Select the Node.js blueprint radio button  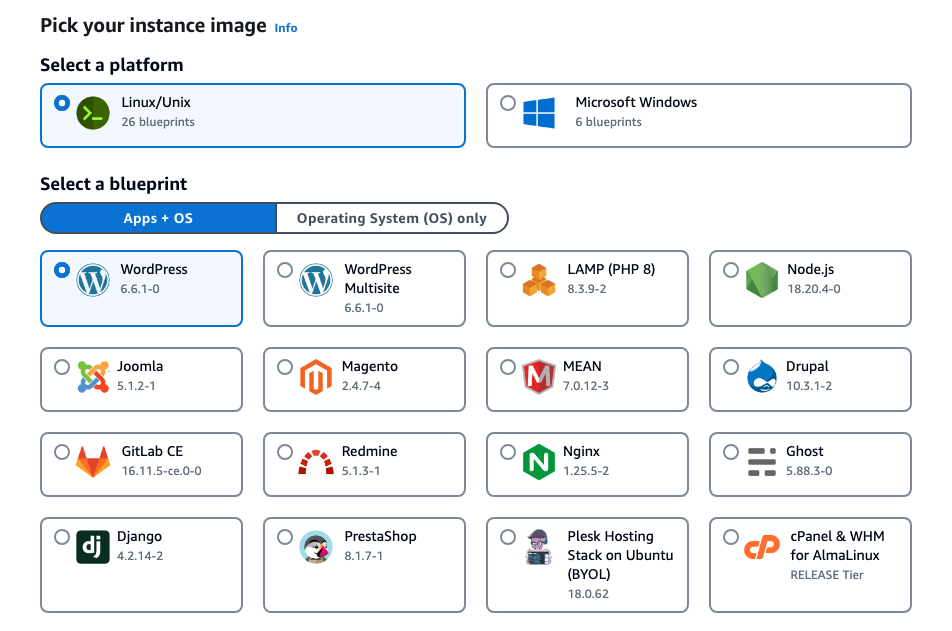(731, 270)
